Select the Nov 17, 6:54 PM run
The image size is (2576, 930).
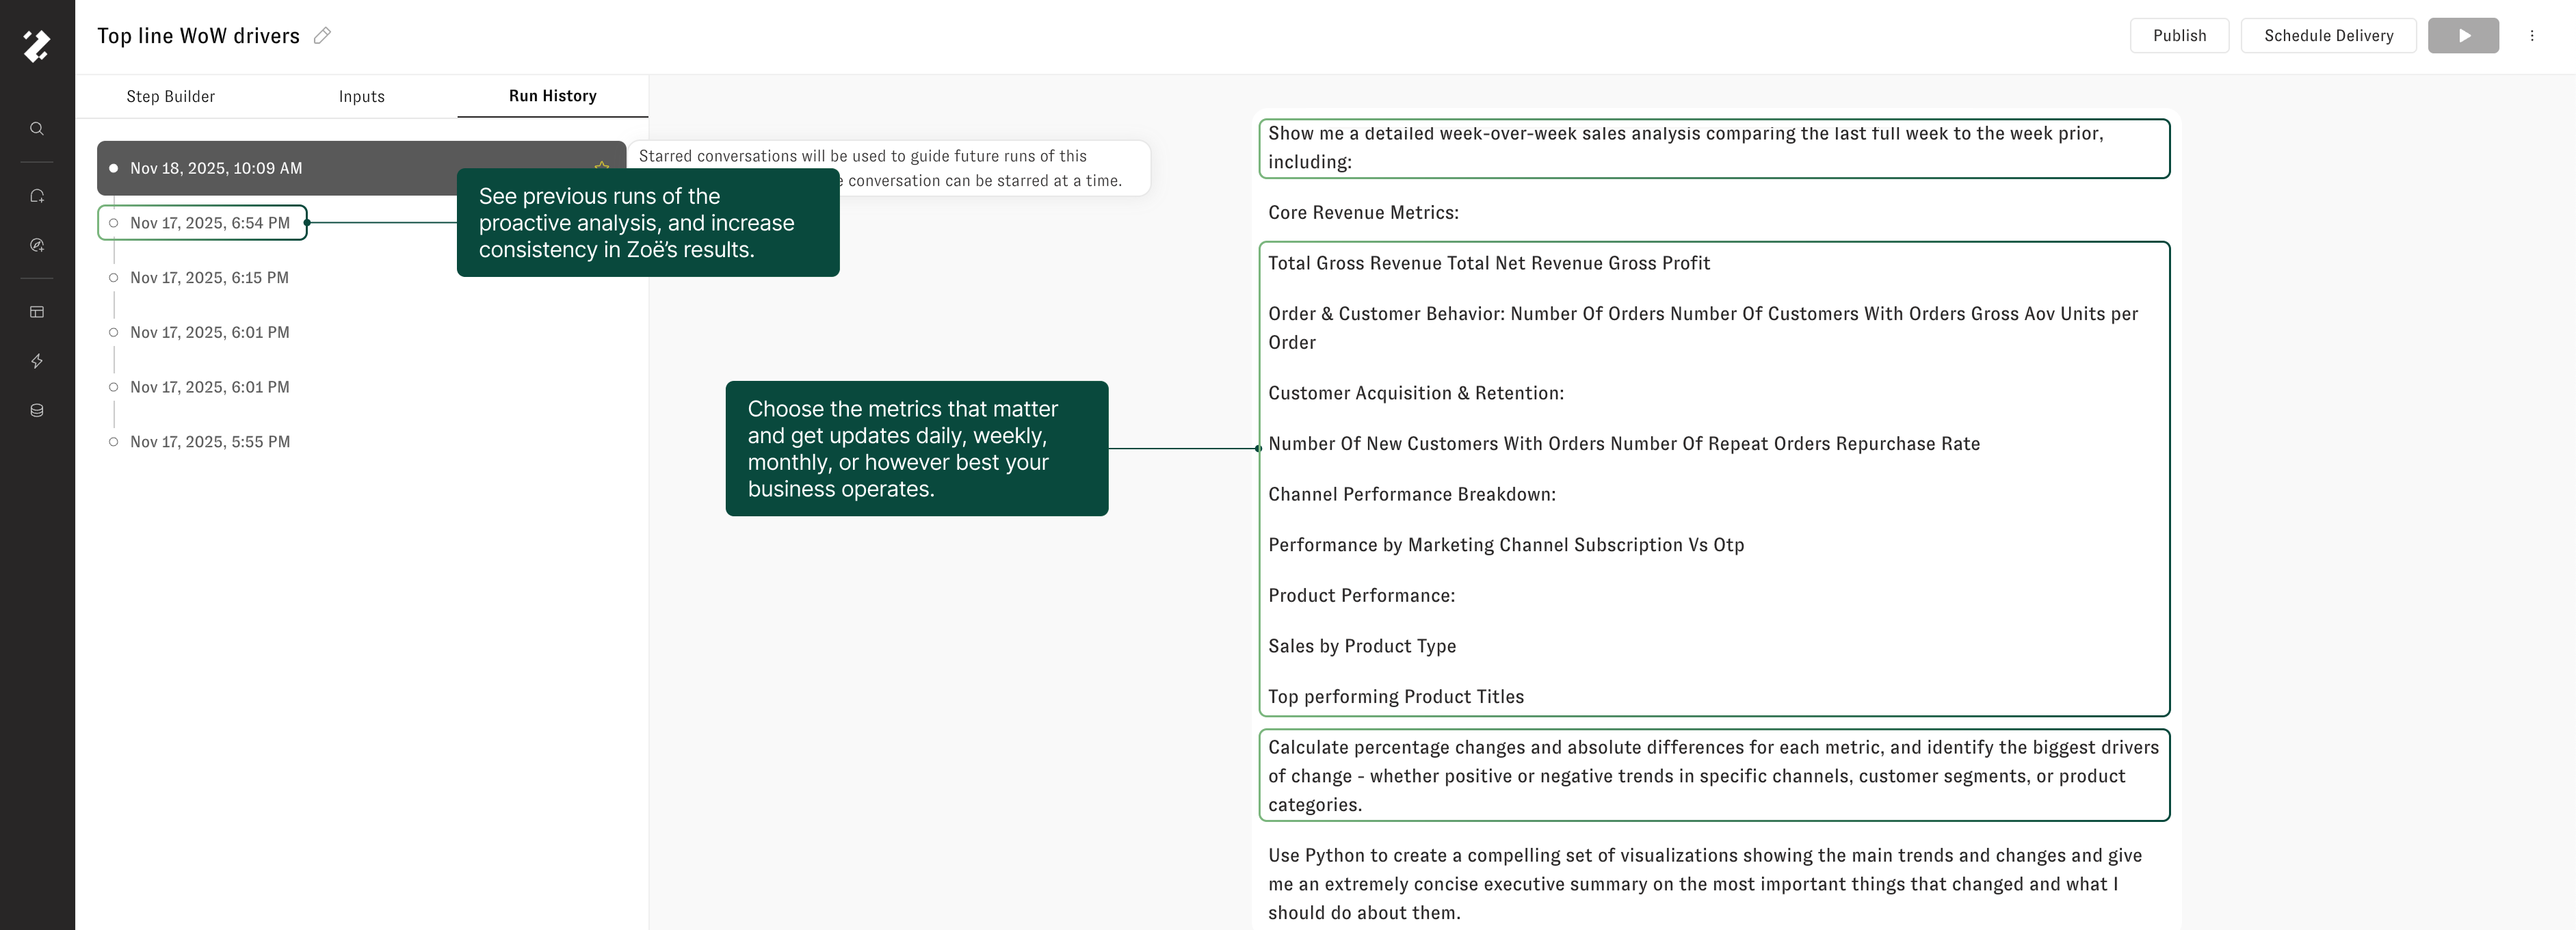coord(209,223)
